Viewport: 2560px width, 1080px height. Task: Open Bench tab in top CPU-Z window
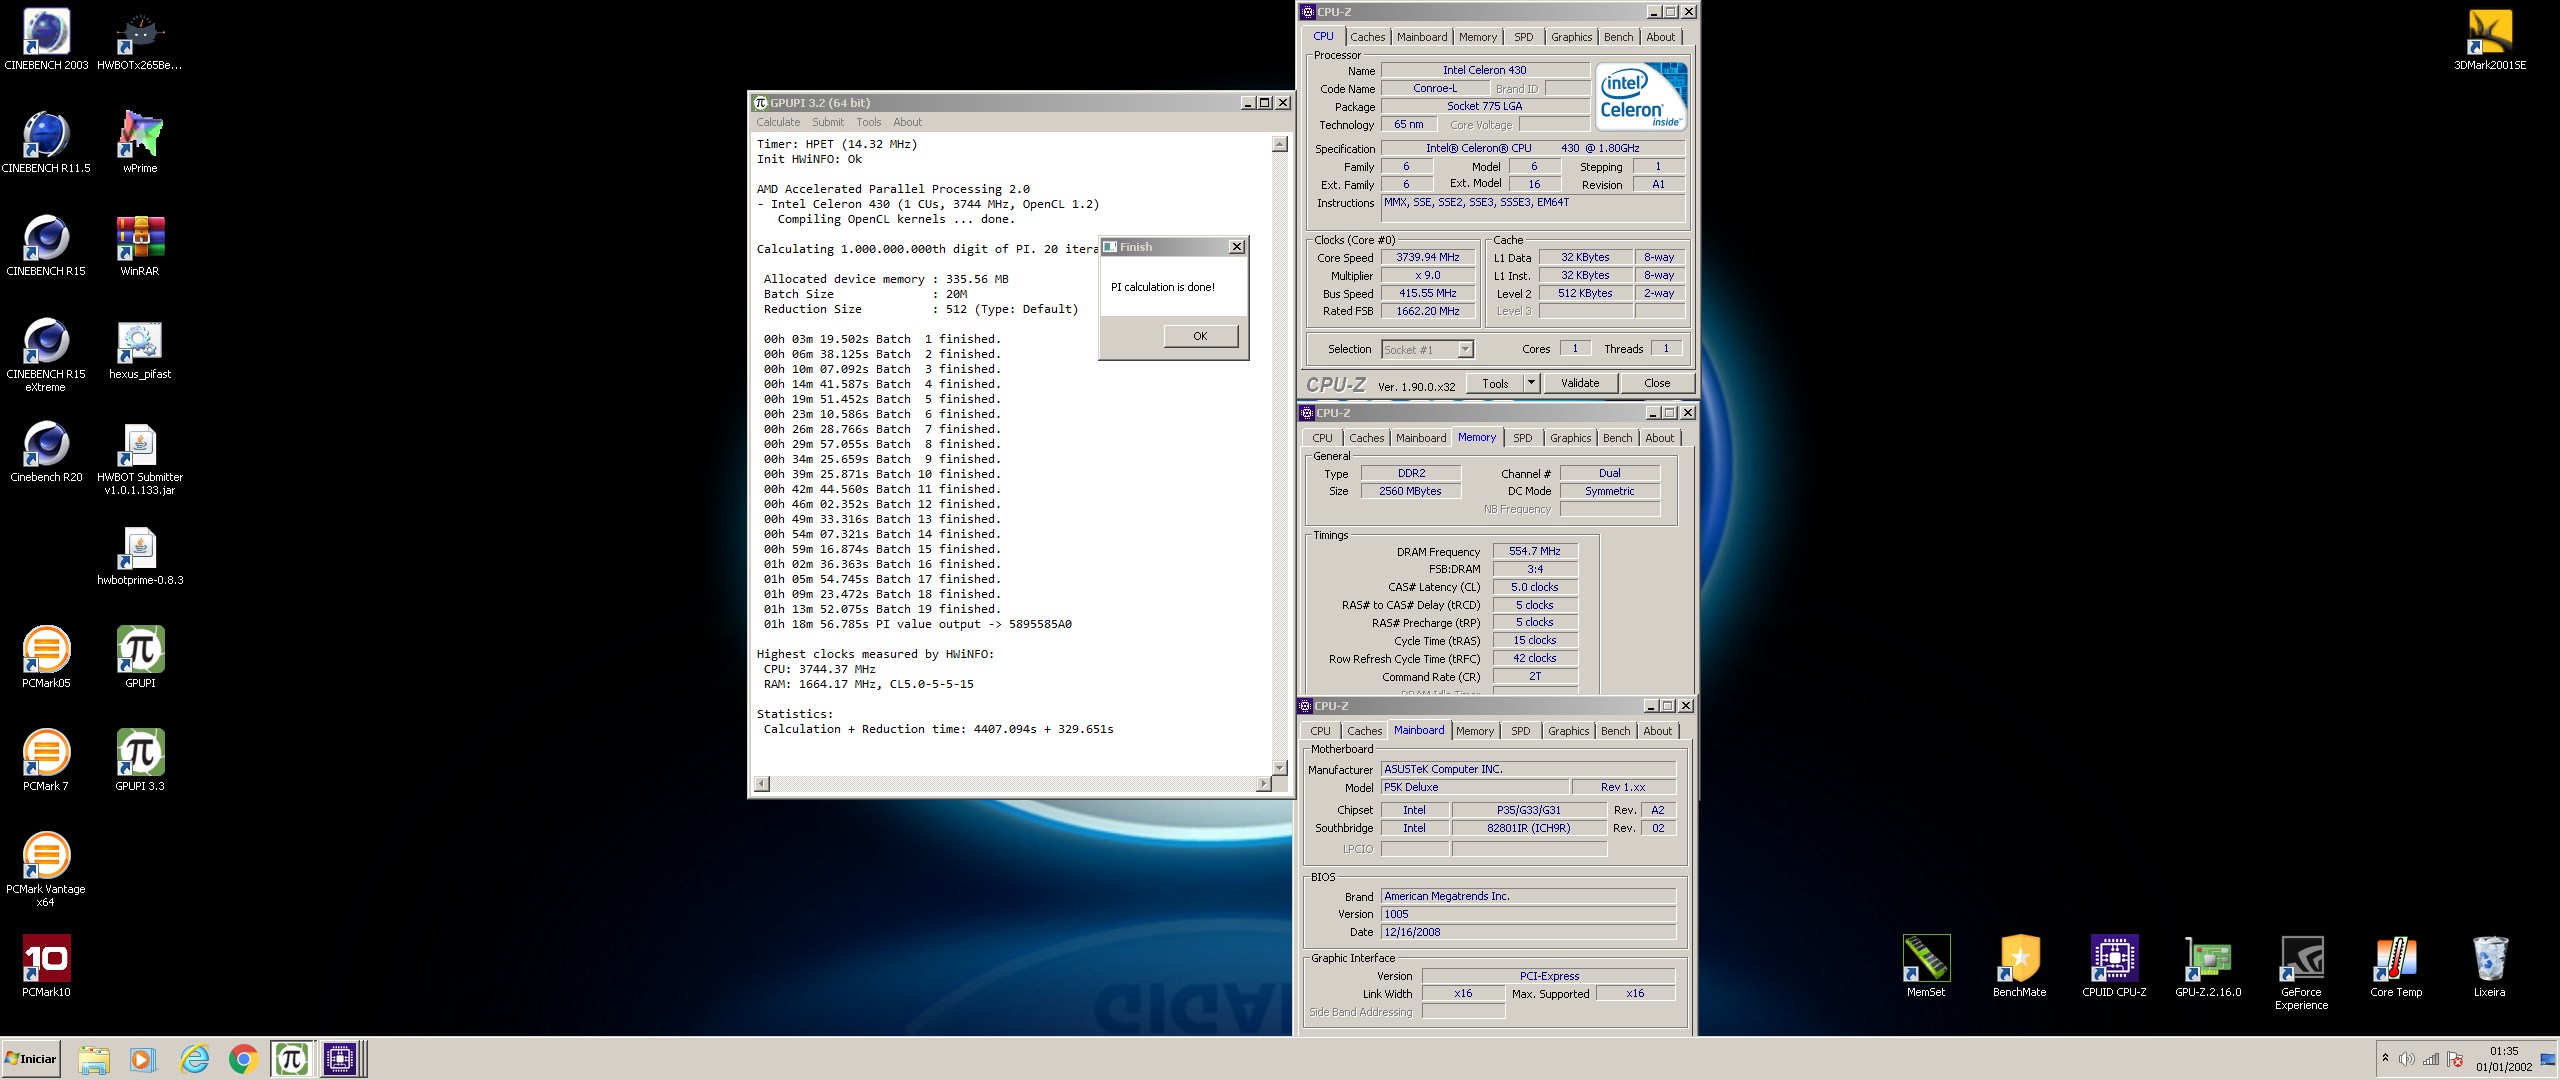1618,37
